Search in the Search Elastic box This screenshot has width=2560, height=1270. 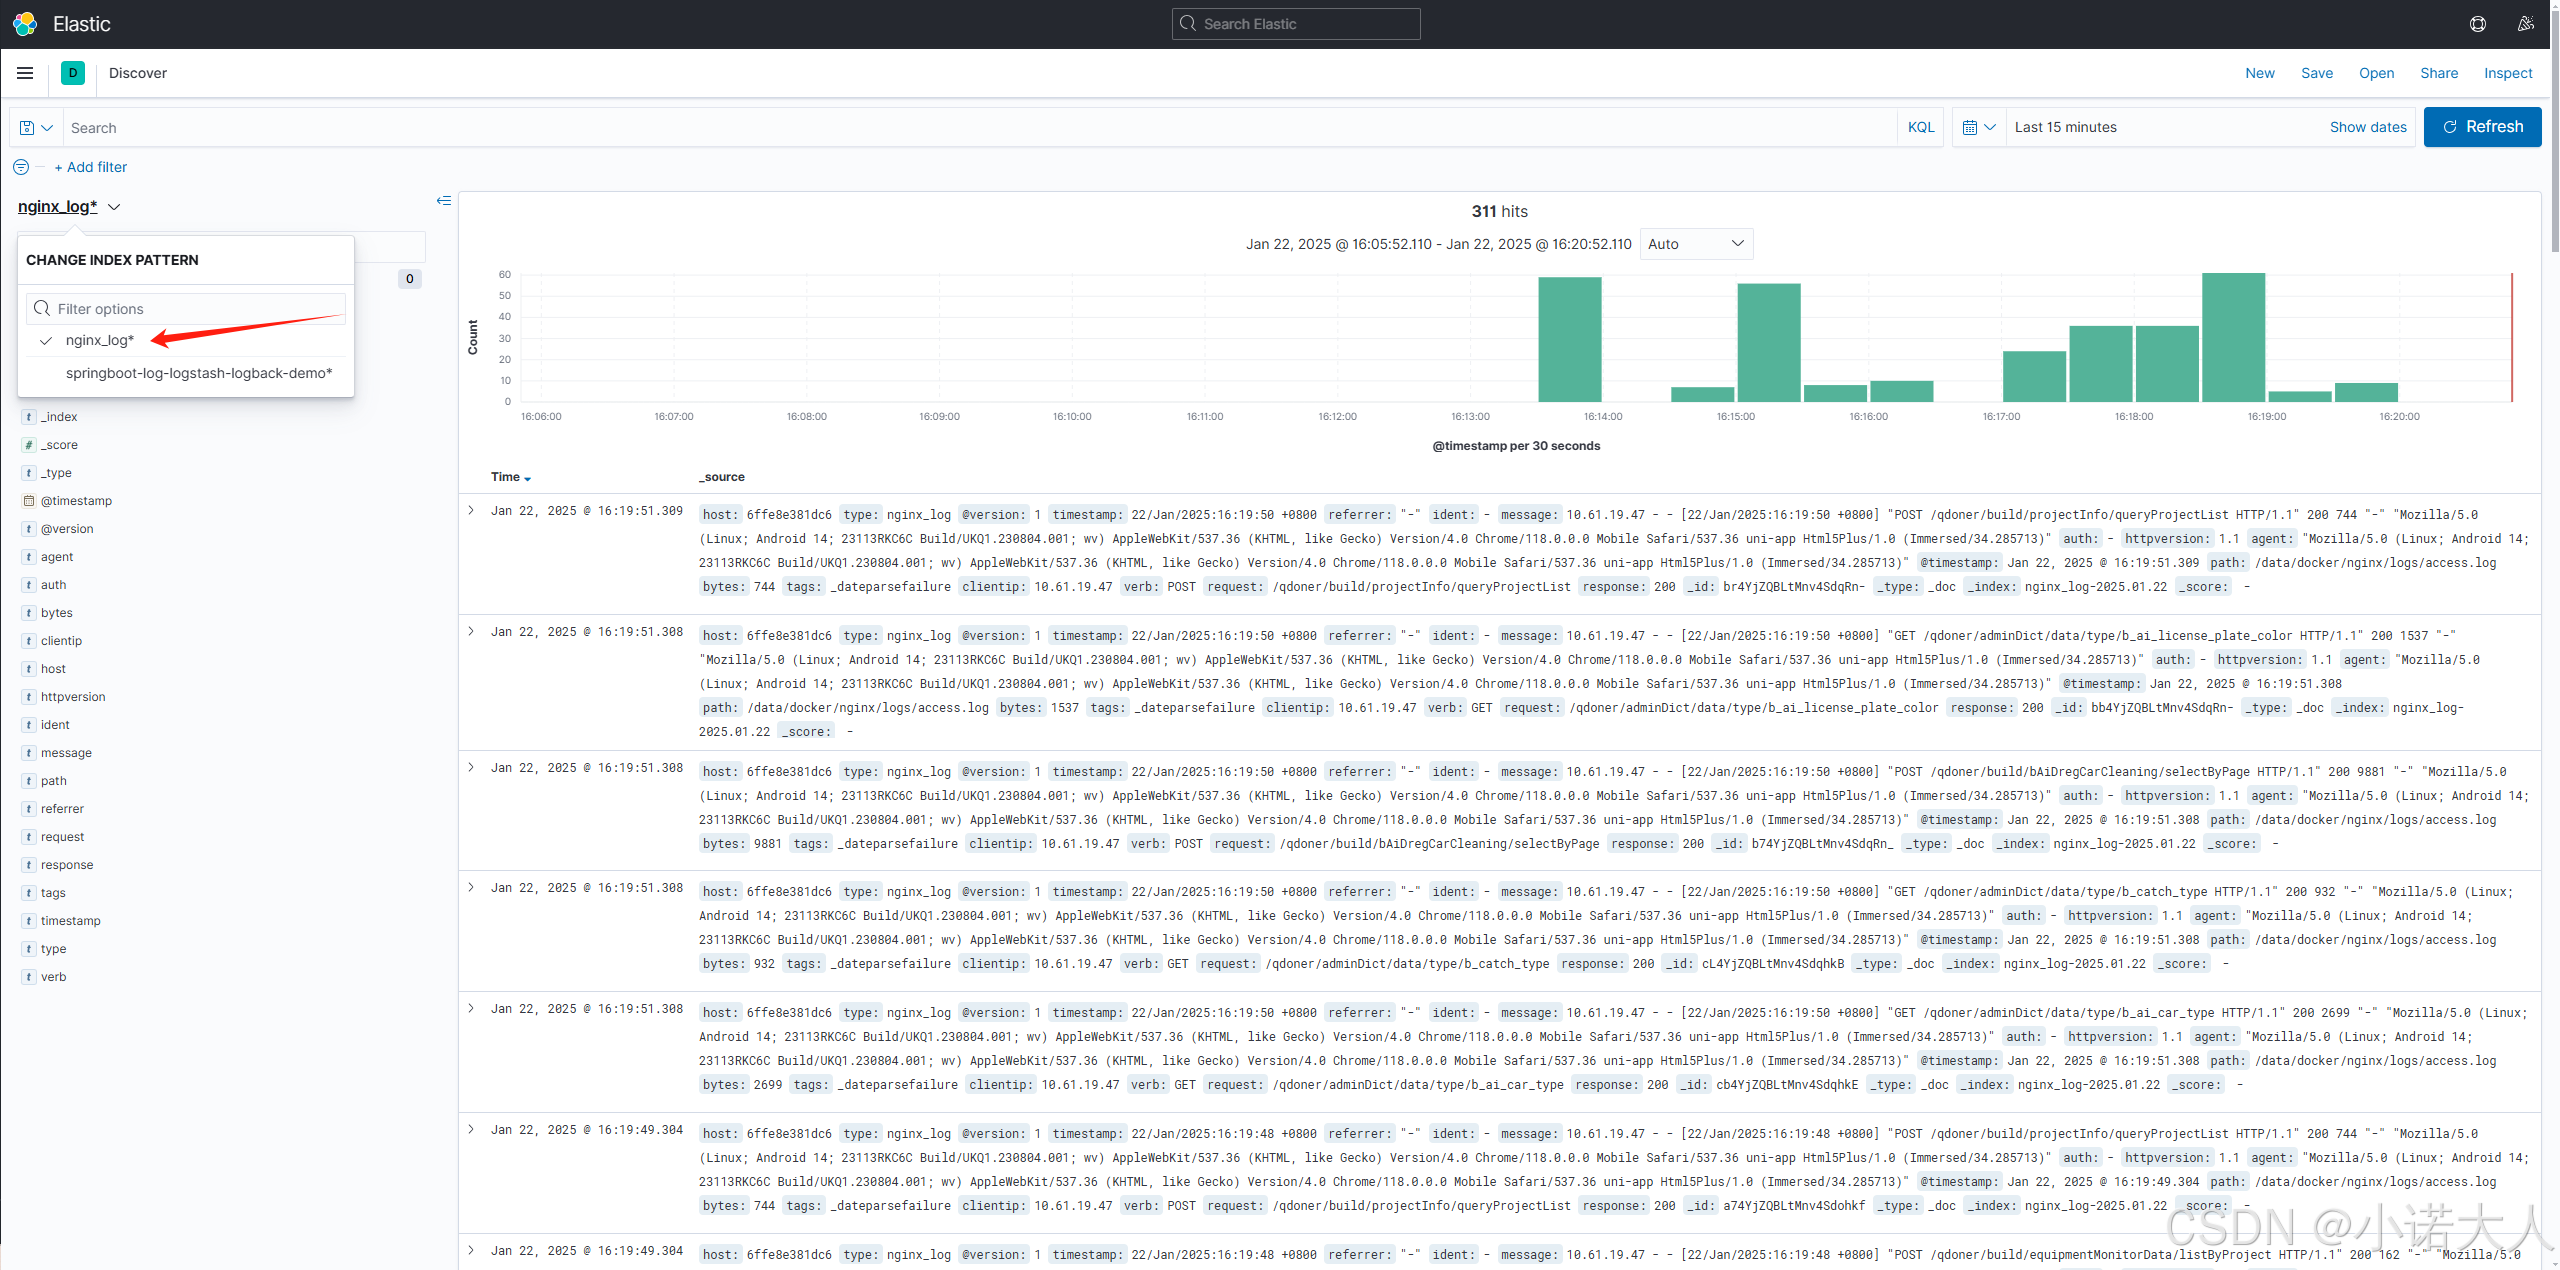coord(1296,24)
